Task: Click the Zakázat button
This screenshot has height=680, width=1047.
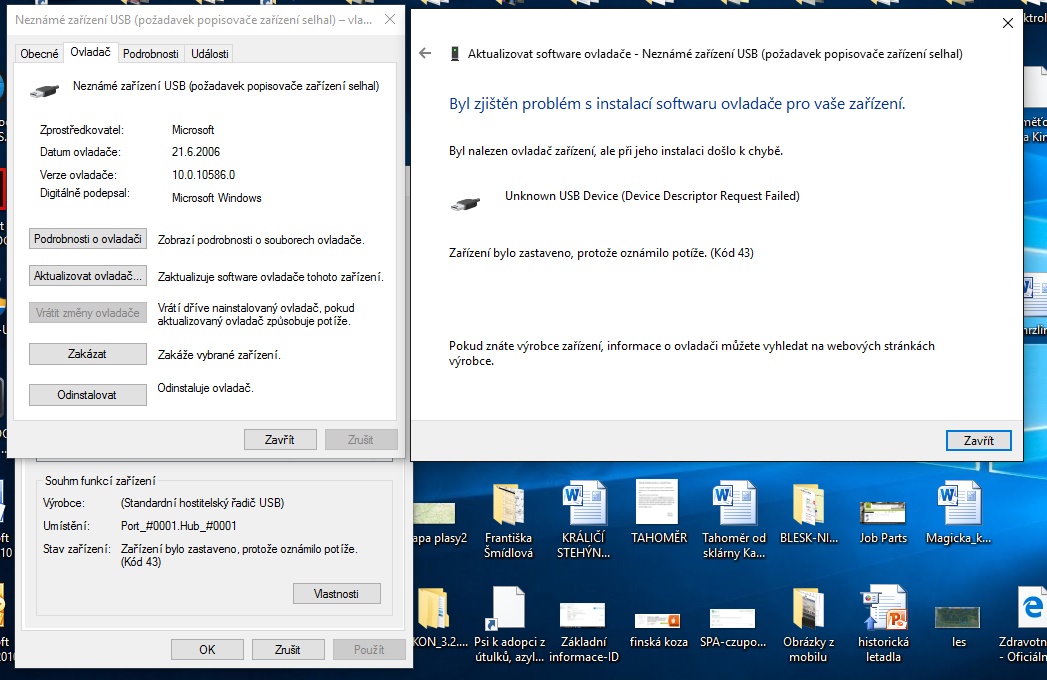Action: tap(87, 354)
